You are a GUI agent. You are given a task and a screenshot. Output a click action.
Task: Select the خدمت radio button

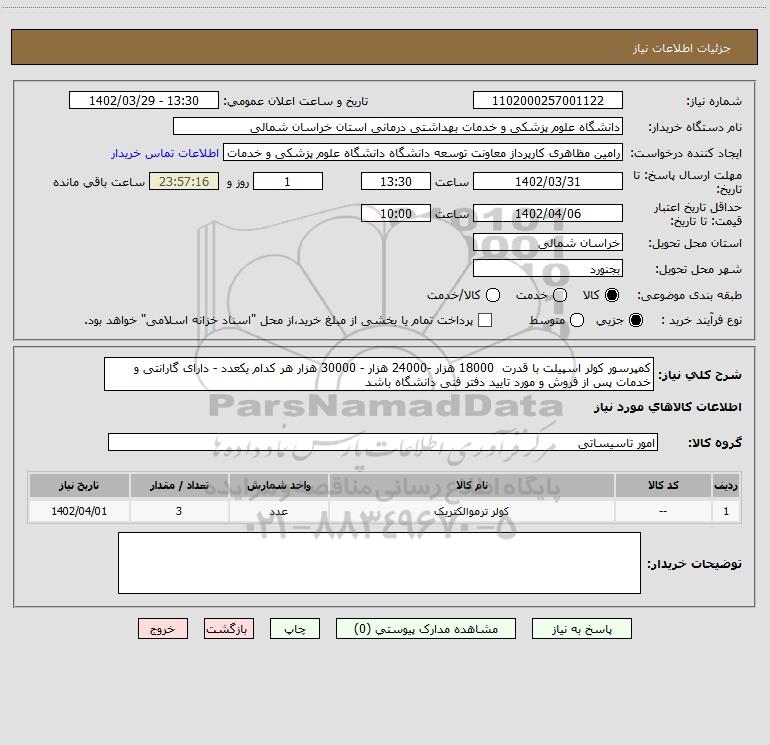point(560,295)
